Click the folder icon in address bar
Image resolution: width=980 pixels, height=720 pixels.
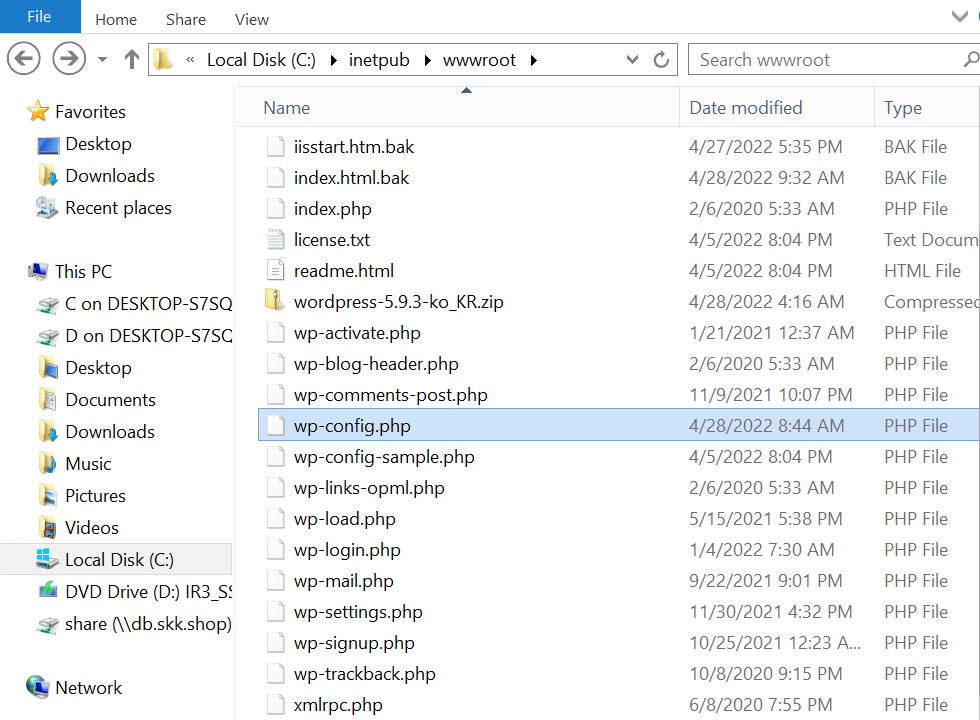pyautogui.click(x=164, y=59)
